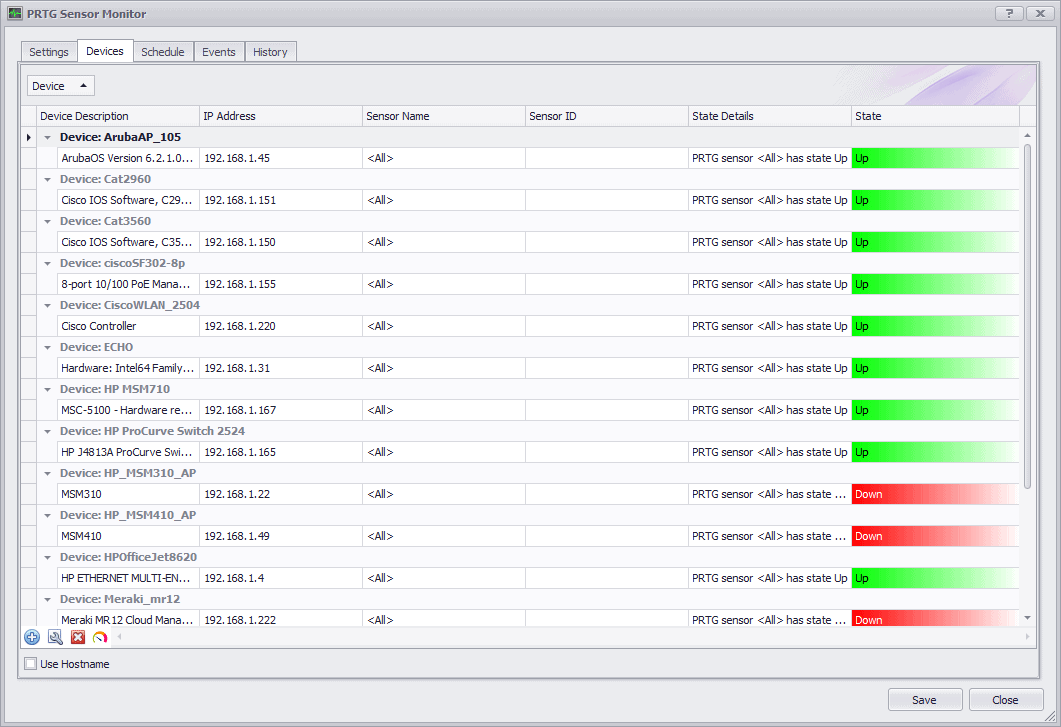This screenshot has height=727, width=1061.
Task: Collapse the Device: CiscoWLAN_2504 group
Action: pos(47,305)
